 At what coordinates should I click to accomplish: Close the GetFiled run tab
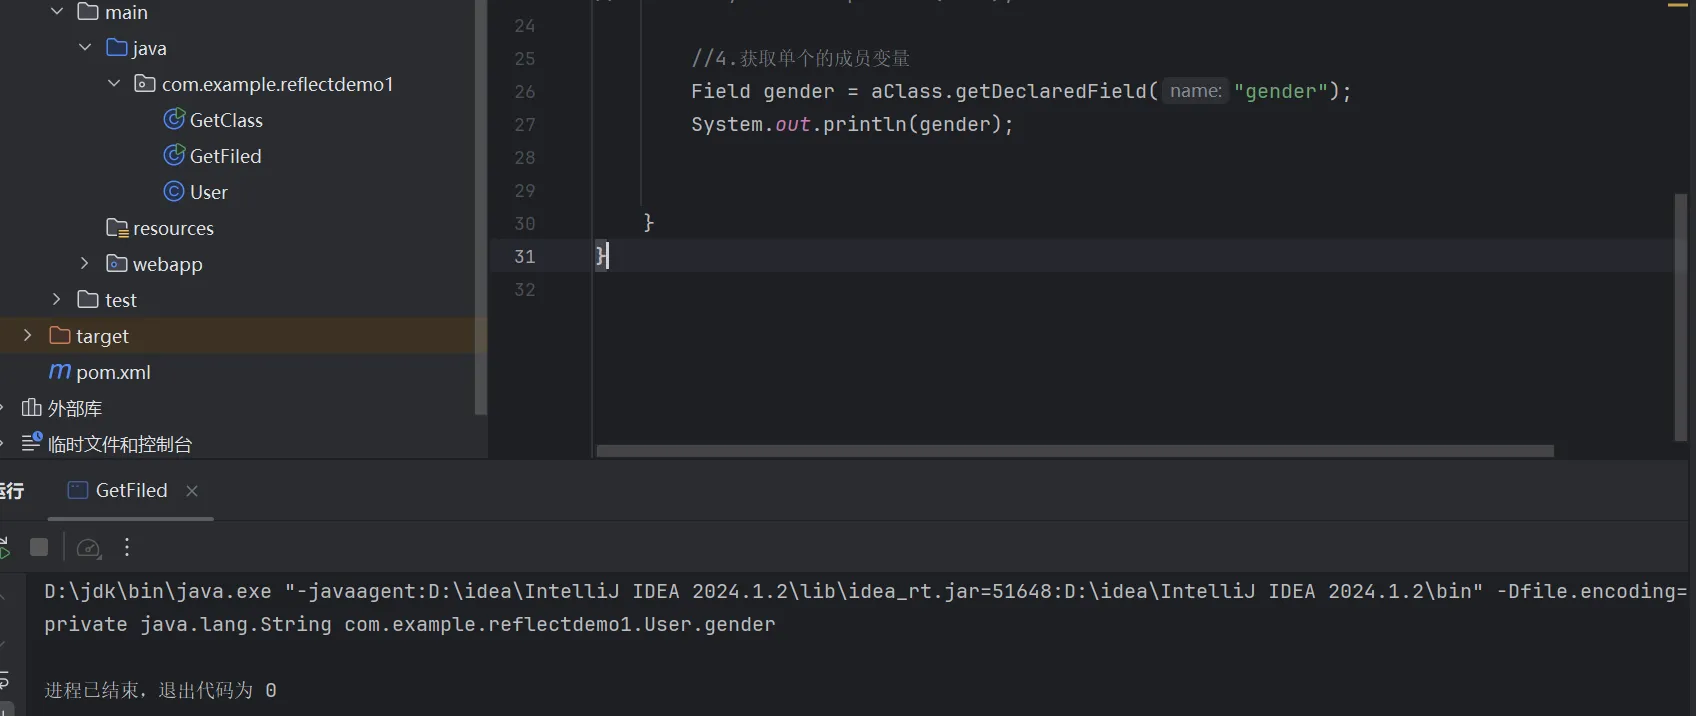(192, 491)
